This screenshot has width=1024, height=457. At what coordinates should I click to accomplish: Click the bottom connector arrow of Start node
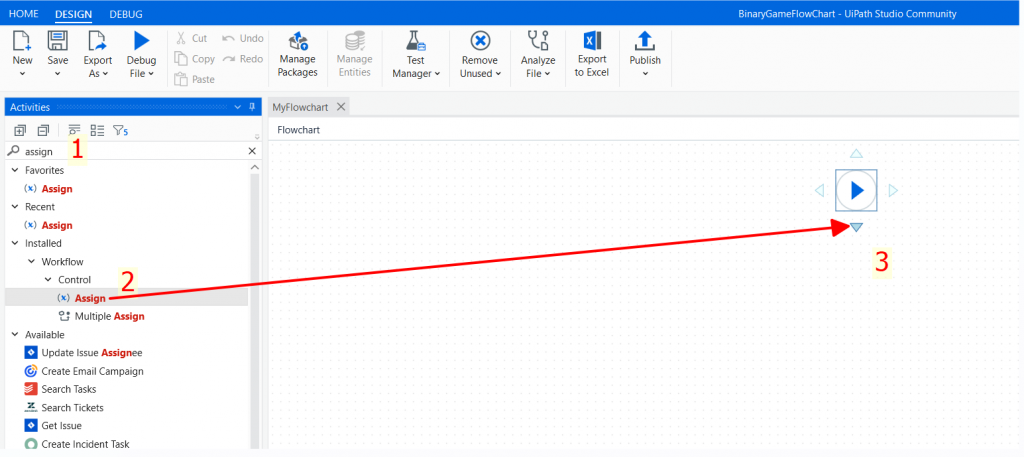[x=857, y=227]
